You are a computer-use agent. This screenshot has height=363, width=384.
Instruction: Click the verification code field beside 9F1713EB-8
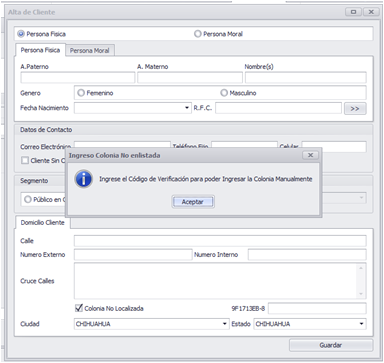click(317, 308)
